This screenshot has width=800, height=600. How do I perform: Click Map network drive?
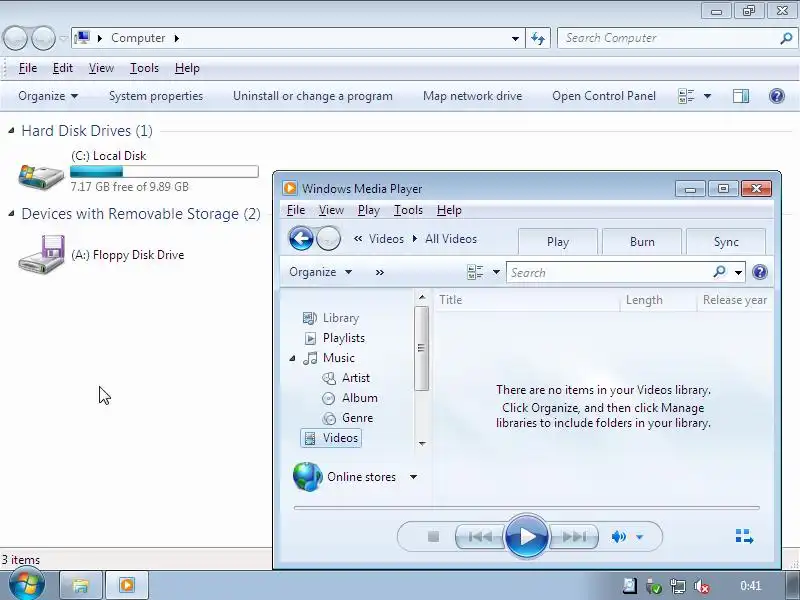click(472, 96)
